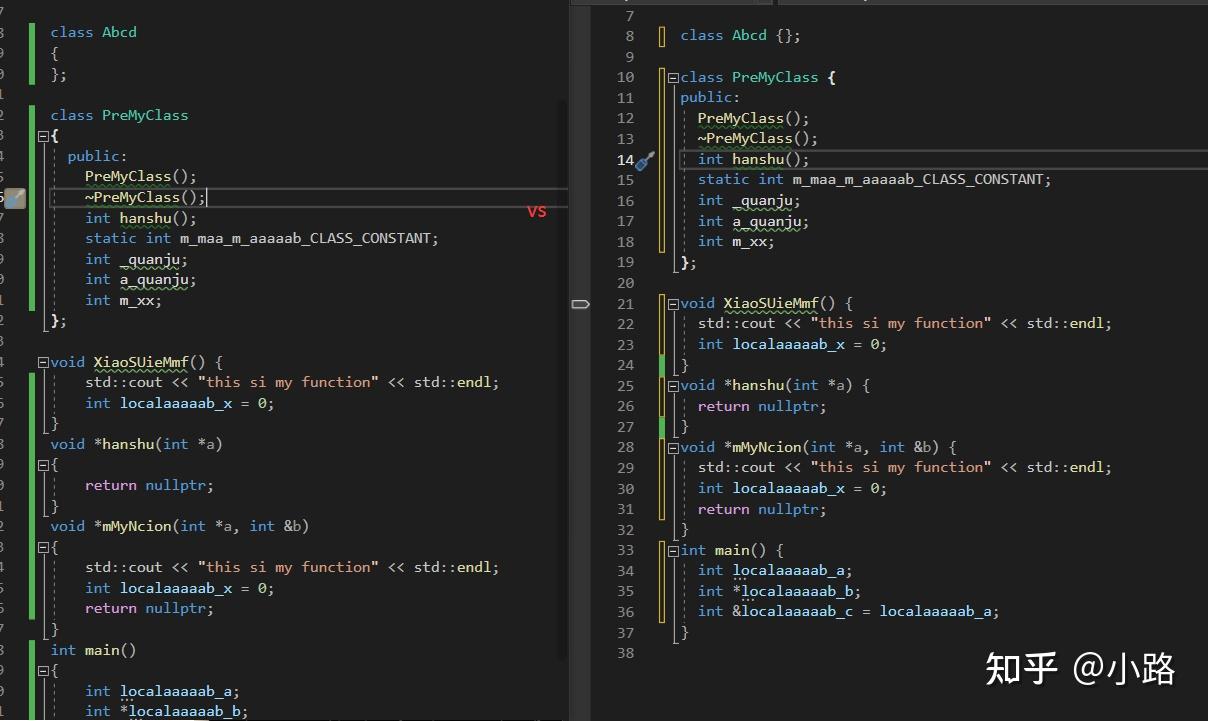
Task: Collapse the PreMyClass block in the left editor
Action: click(x=45, y=135)
